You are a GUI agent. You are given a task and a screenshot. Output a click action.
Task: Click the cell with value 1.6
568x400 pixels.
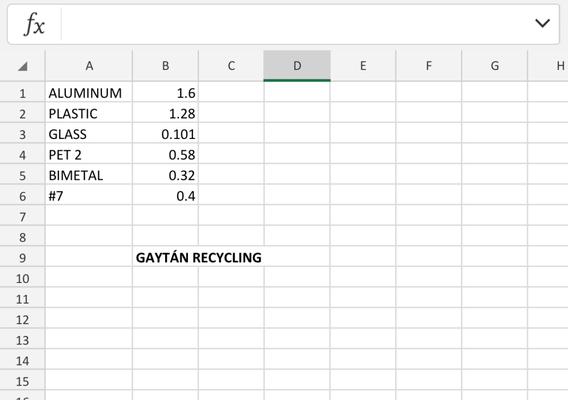[x=166, y=93]
